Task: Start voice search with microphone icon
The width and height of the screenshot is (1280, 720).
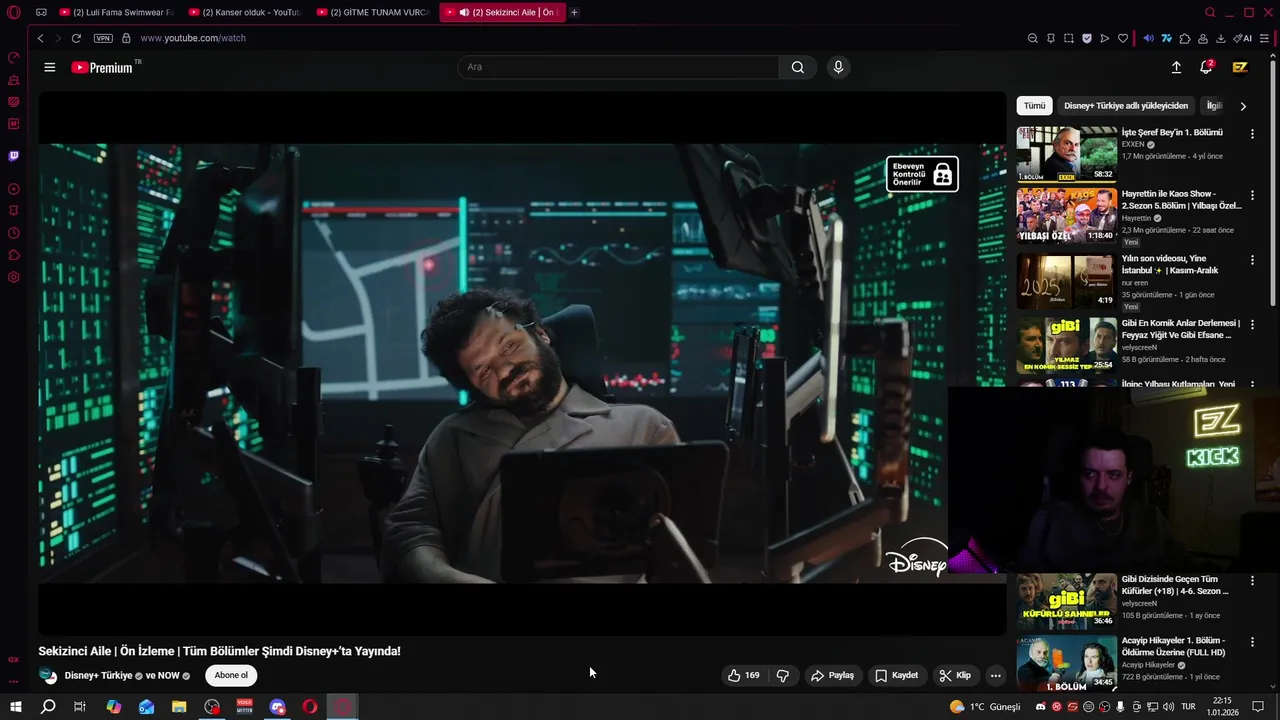Action: pyautogui.click(x=838, y=67)
